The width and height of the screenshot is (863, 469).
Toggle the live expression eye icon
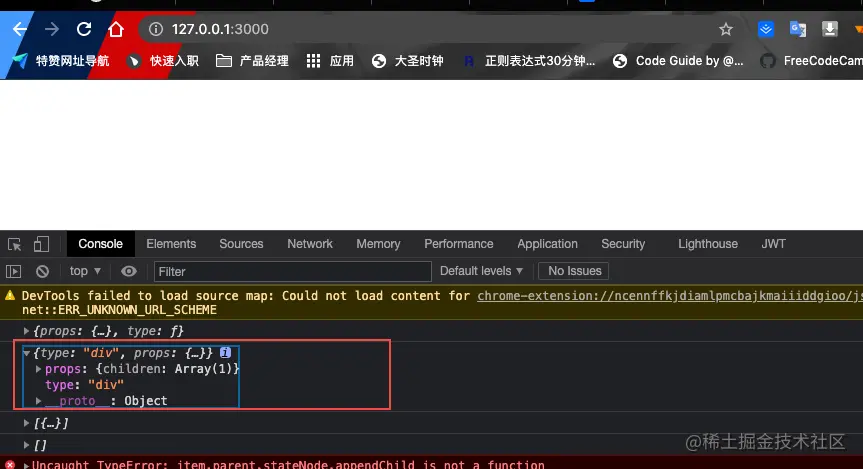click(x=129, y=271)
